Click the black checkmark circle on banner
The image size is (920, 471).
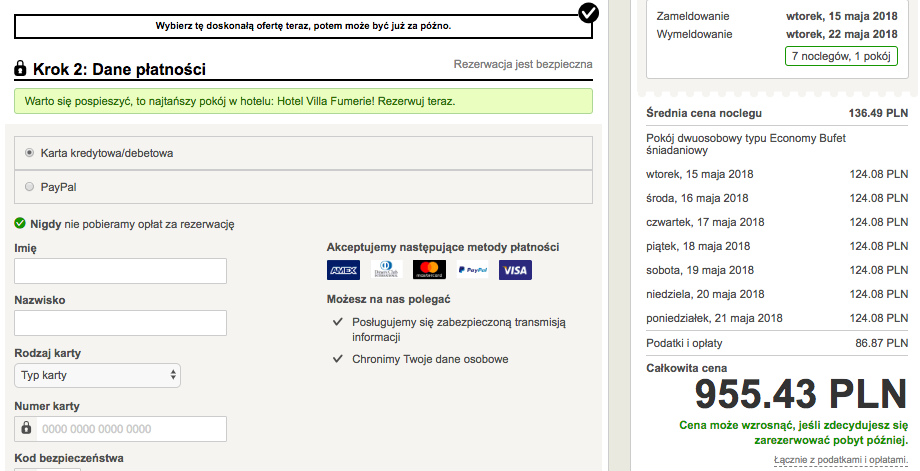(589, 12)
